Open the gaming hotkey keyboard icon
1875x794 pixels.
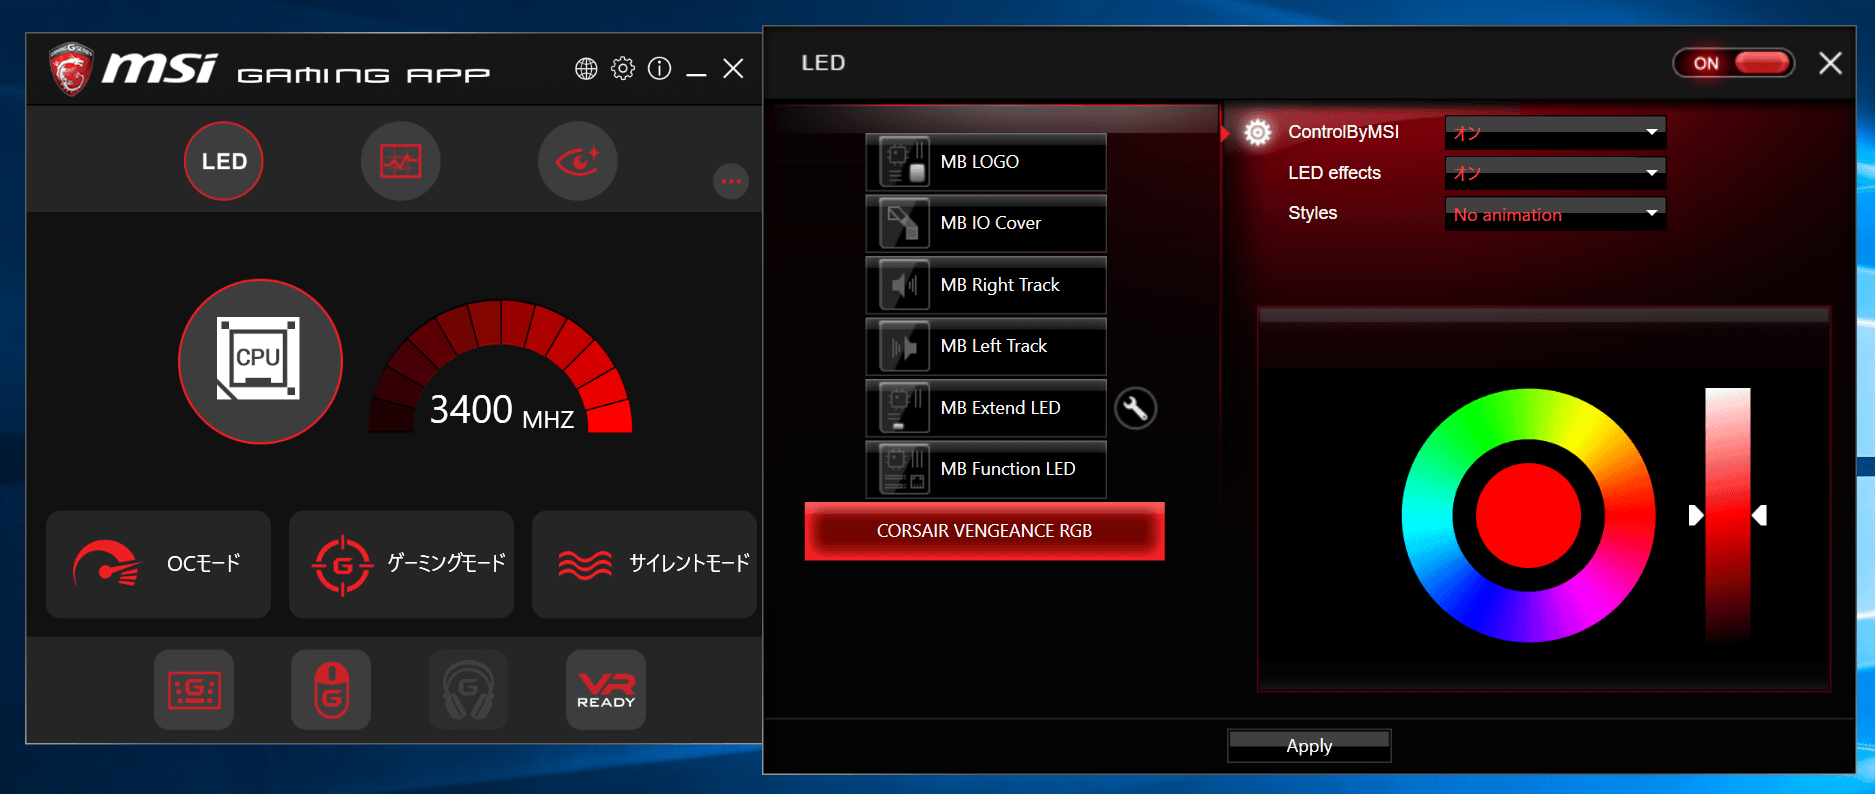(x=194, y=690)
